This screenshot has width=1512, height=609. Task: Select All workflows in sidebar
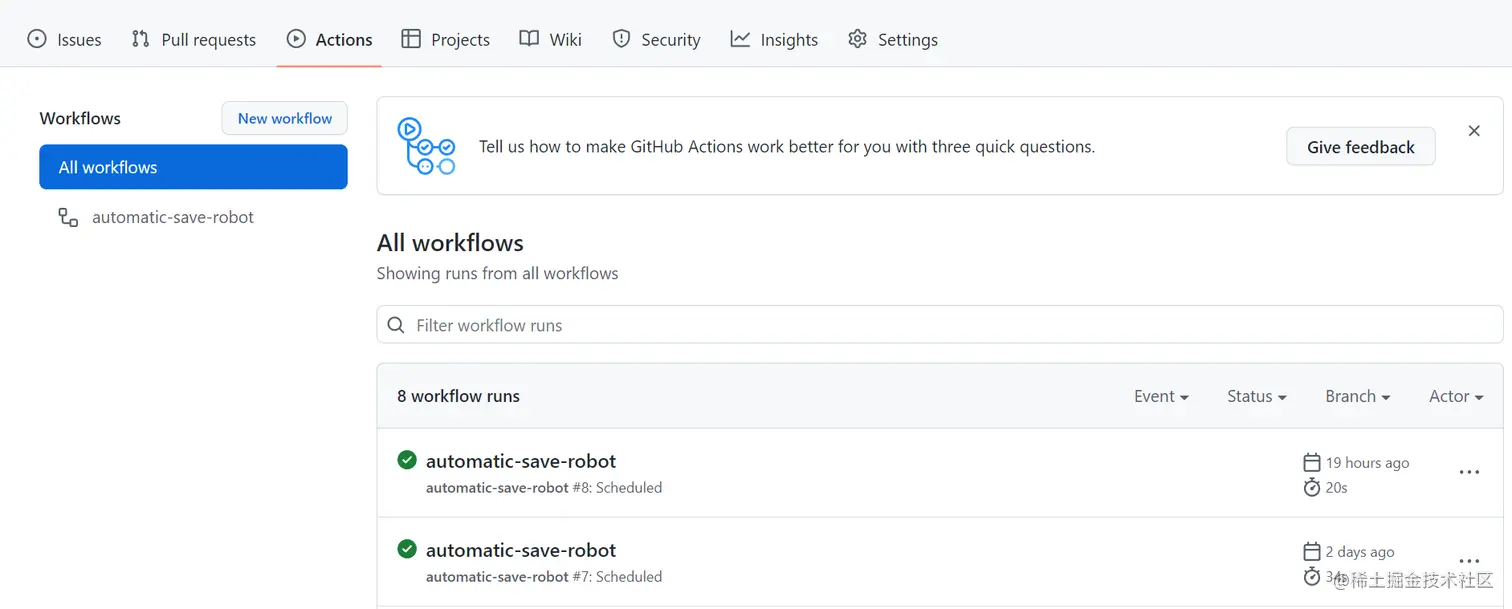(193, 167)
